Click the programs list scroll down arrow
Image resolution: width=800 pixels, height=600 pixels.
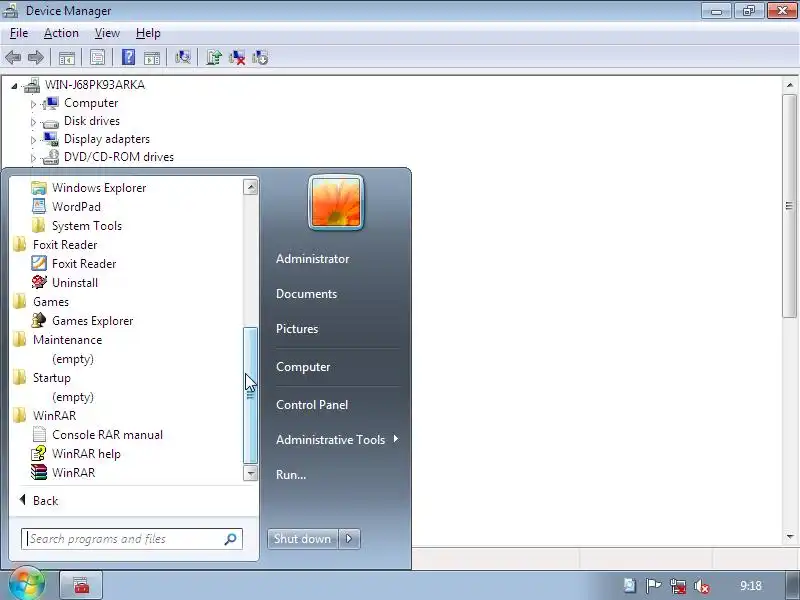[x=251, y=473]
